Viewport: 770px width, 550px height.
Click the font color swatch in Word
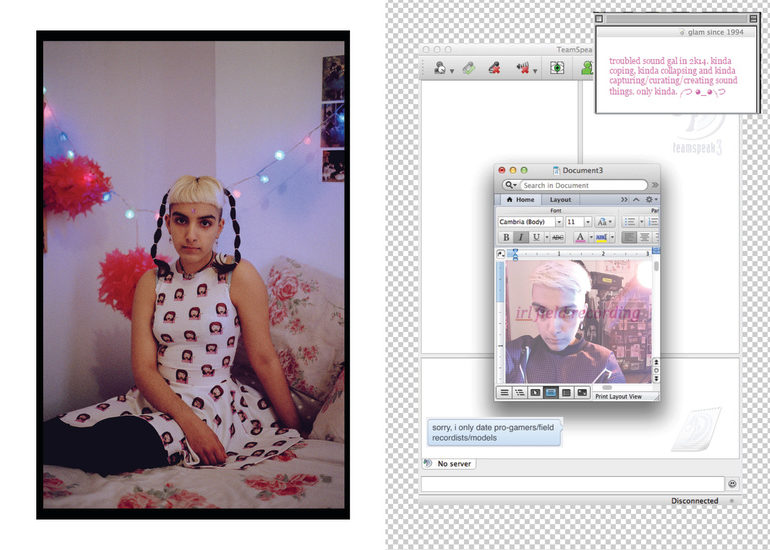point(581,238)
